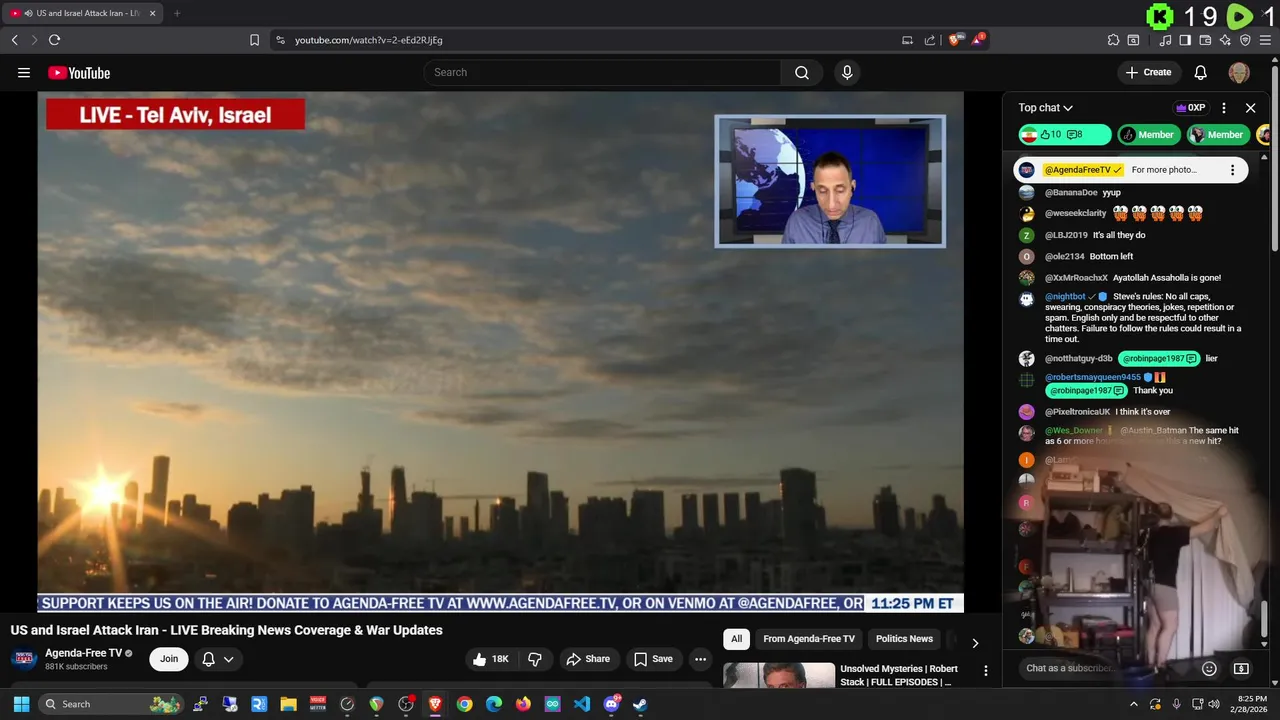Click @nightbot username in chat
The height and width of the screenshot is (720, 1280).
tap(1065, 297)
